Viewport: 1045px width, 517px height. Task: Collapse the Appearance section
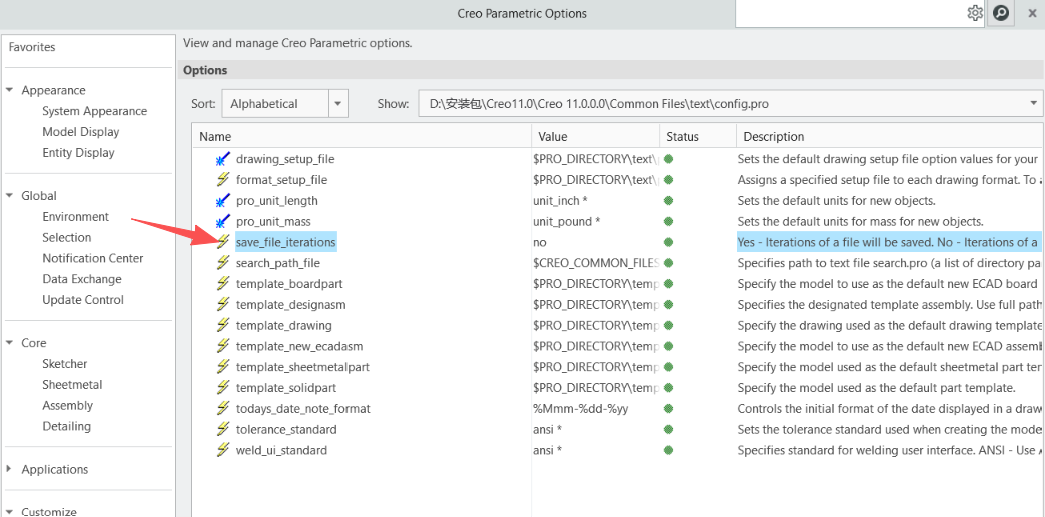point(10,90)
